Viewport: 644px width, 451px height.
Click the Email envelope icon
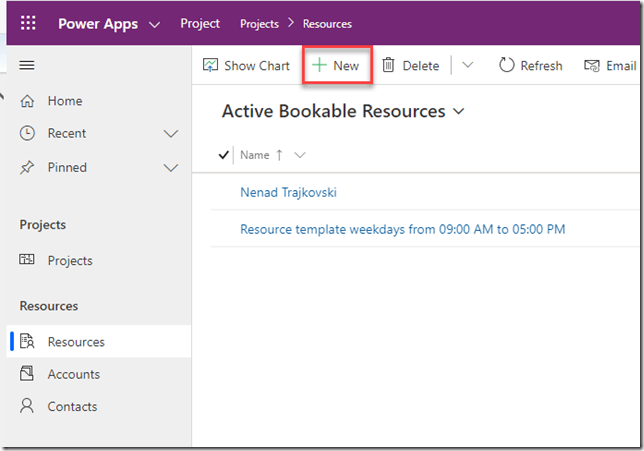point(592,66)
